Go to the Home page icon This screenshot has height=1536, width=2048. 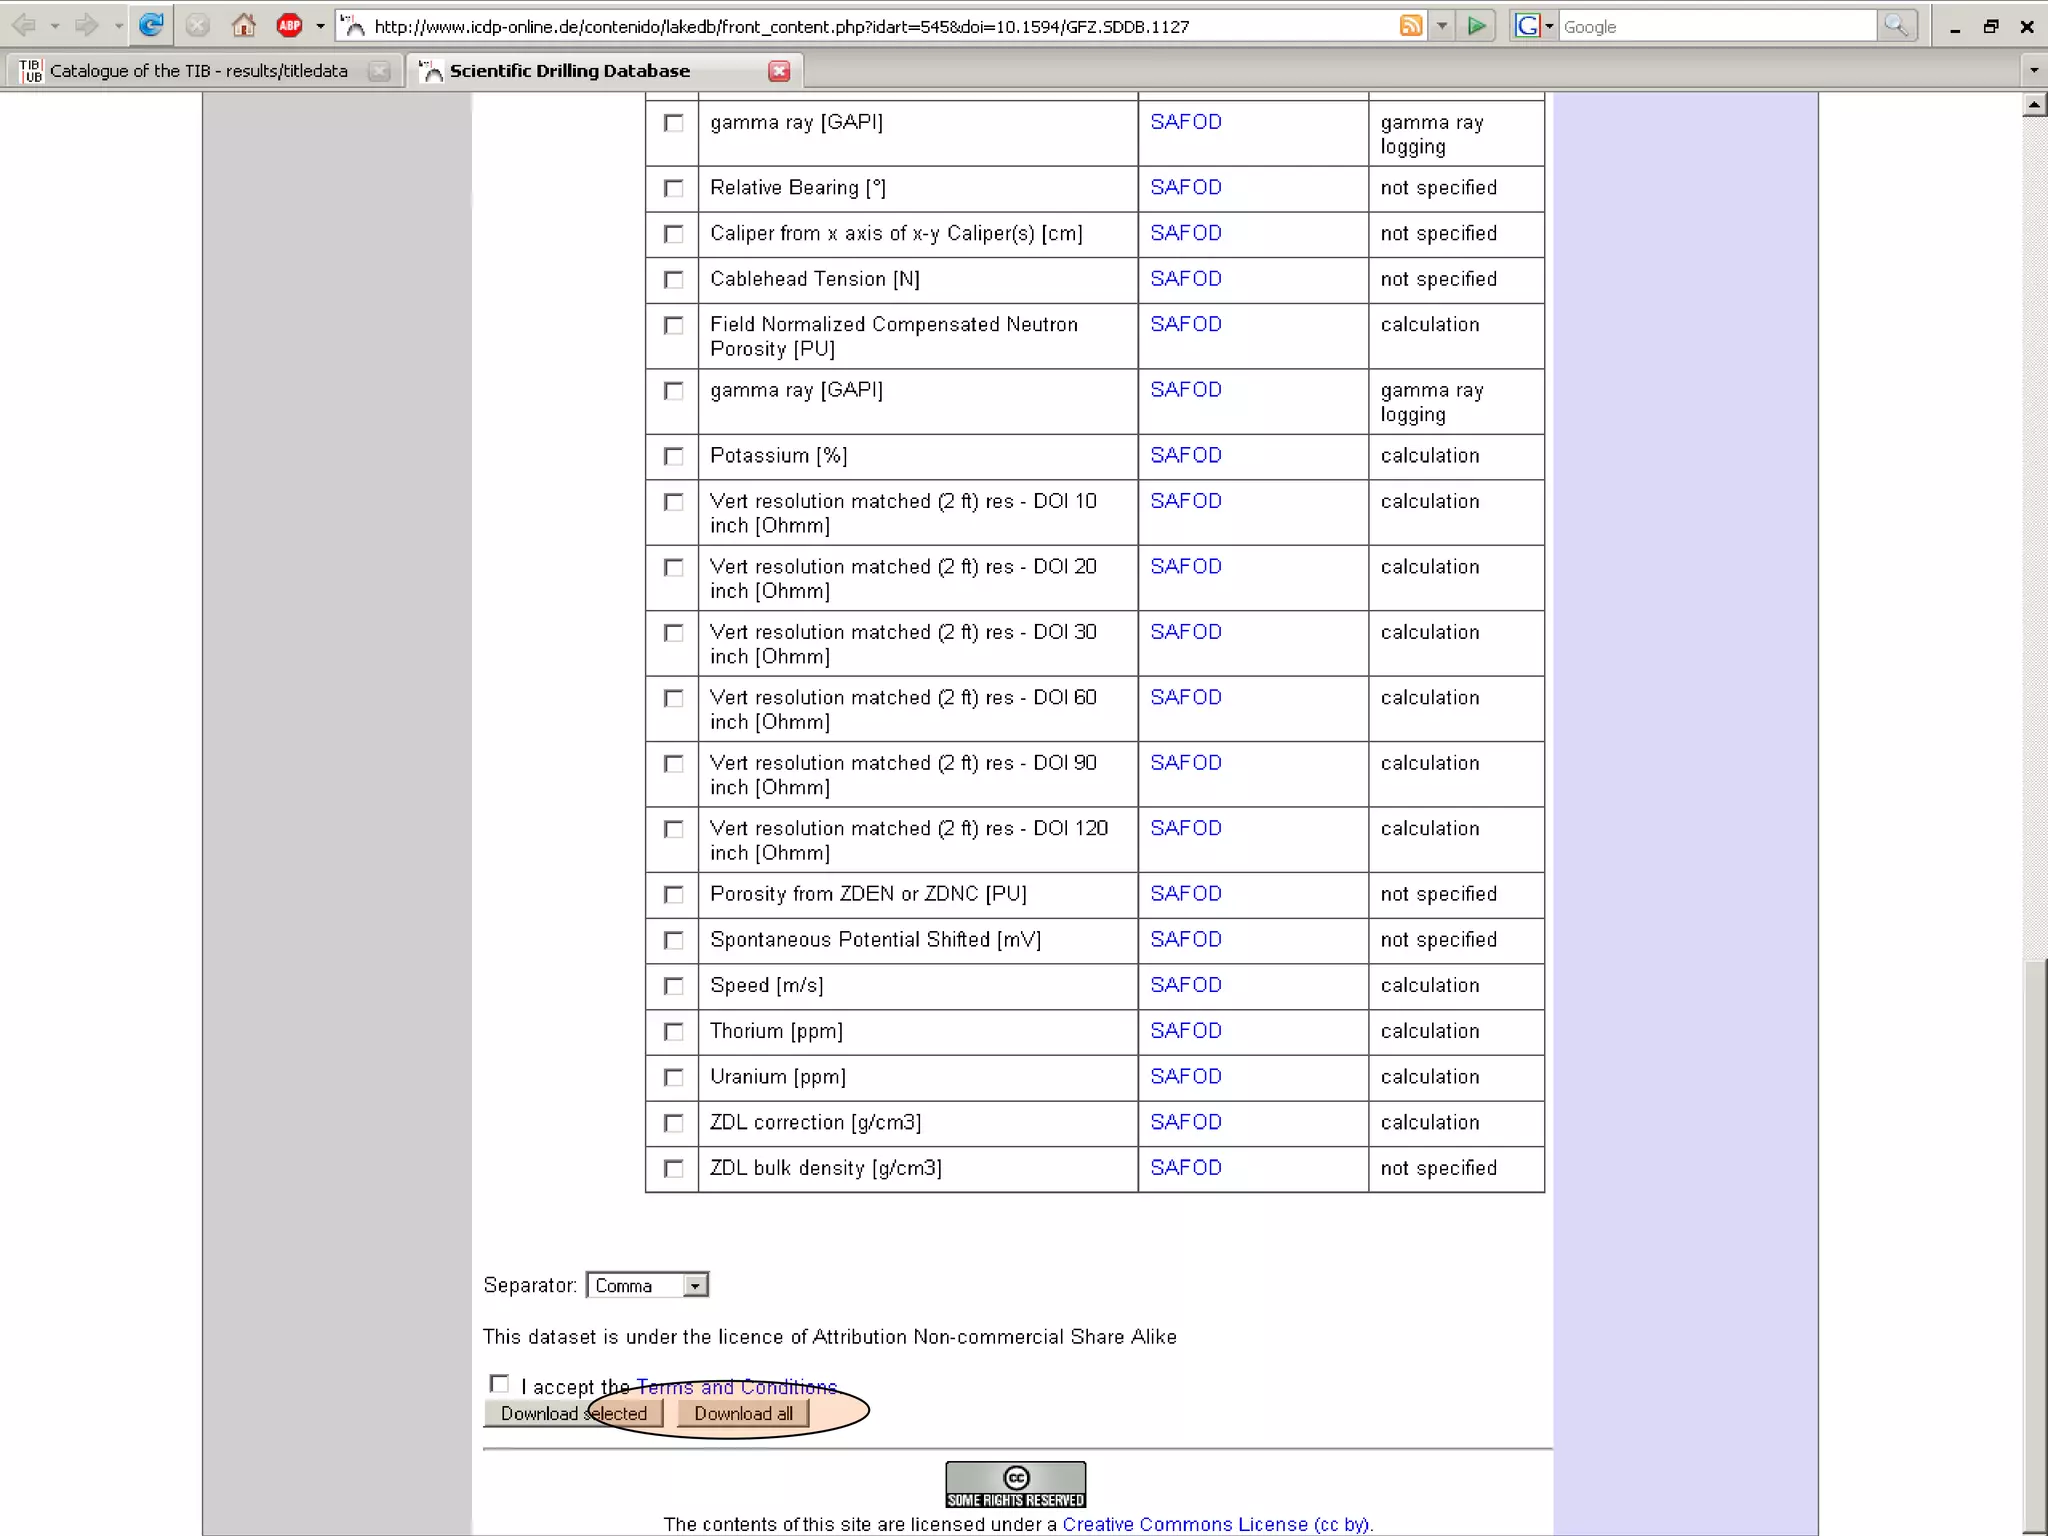click(x=243, y=26)
